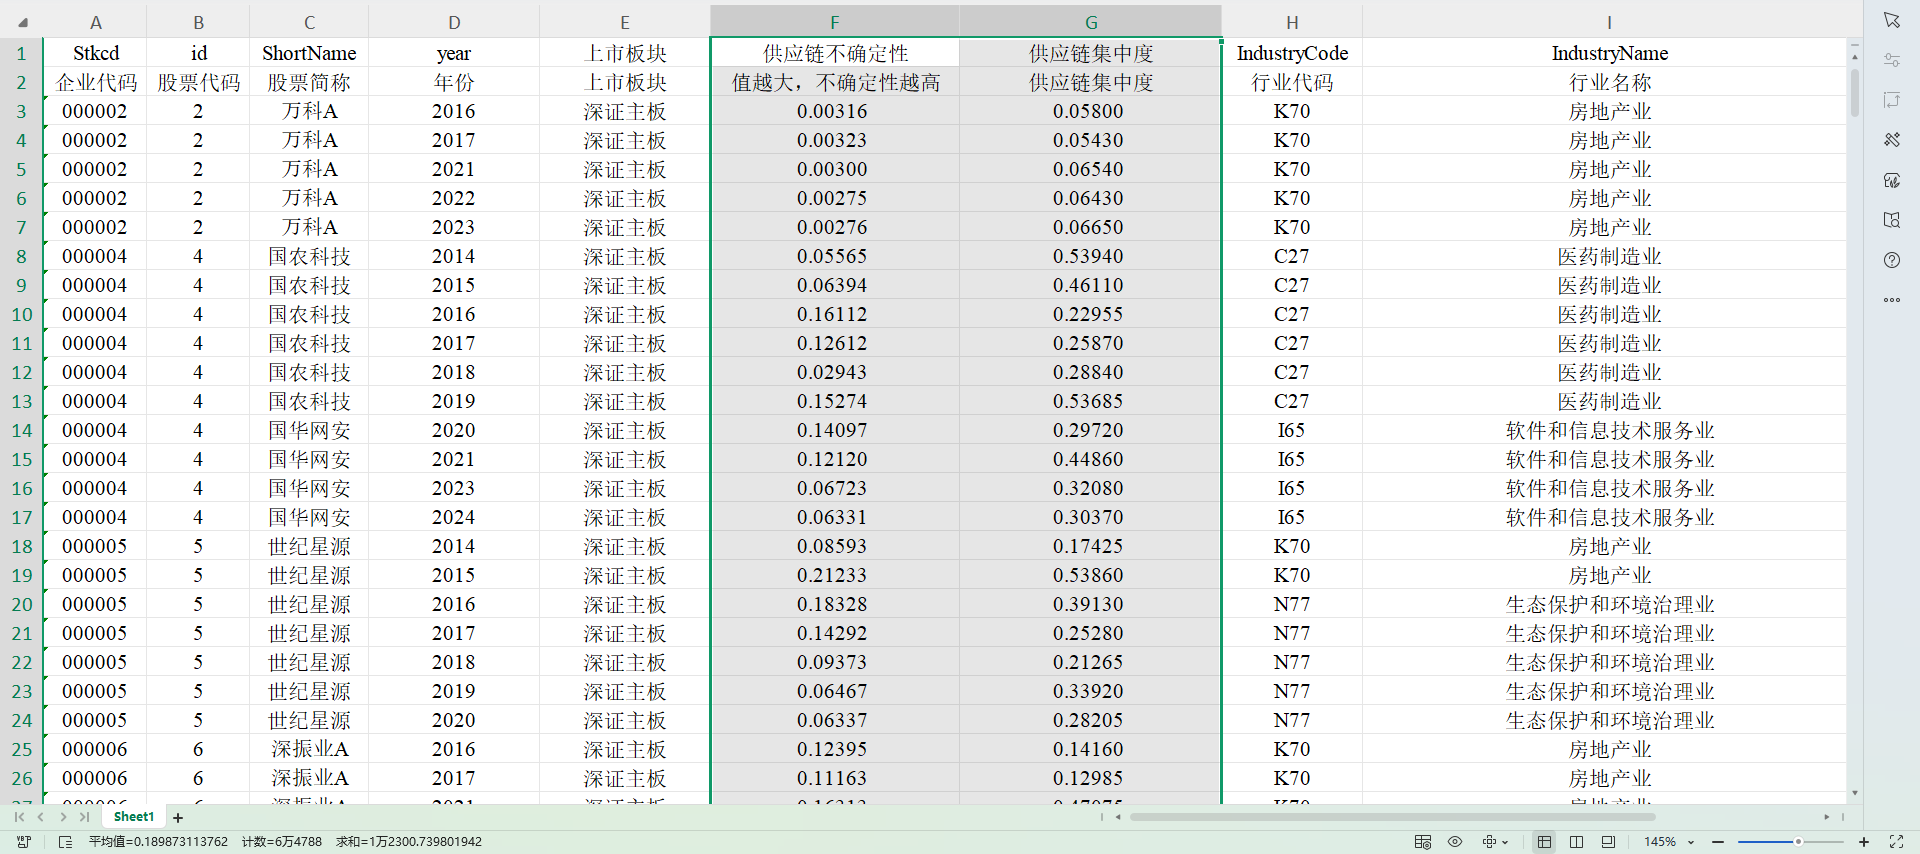This screenshot has height=854, width=1920.
Task: Jump to last sheet navigation arrow
Action: [85, 817]
